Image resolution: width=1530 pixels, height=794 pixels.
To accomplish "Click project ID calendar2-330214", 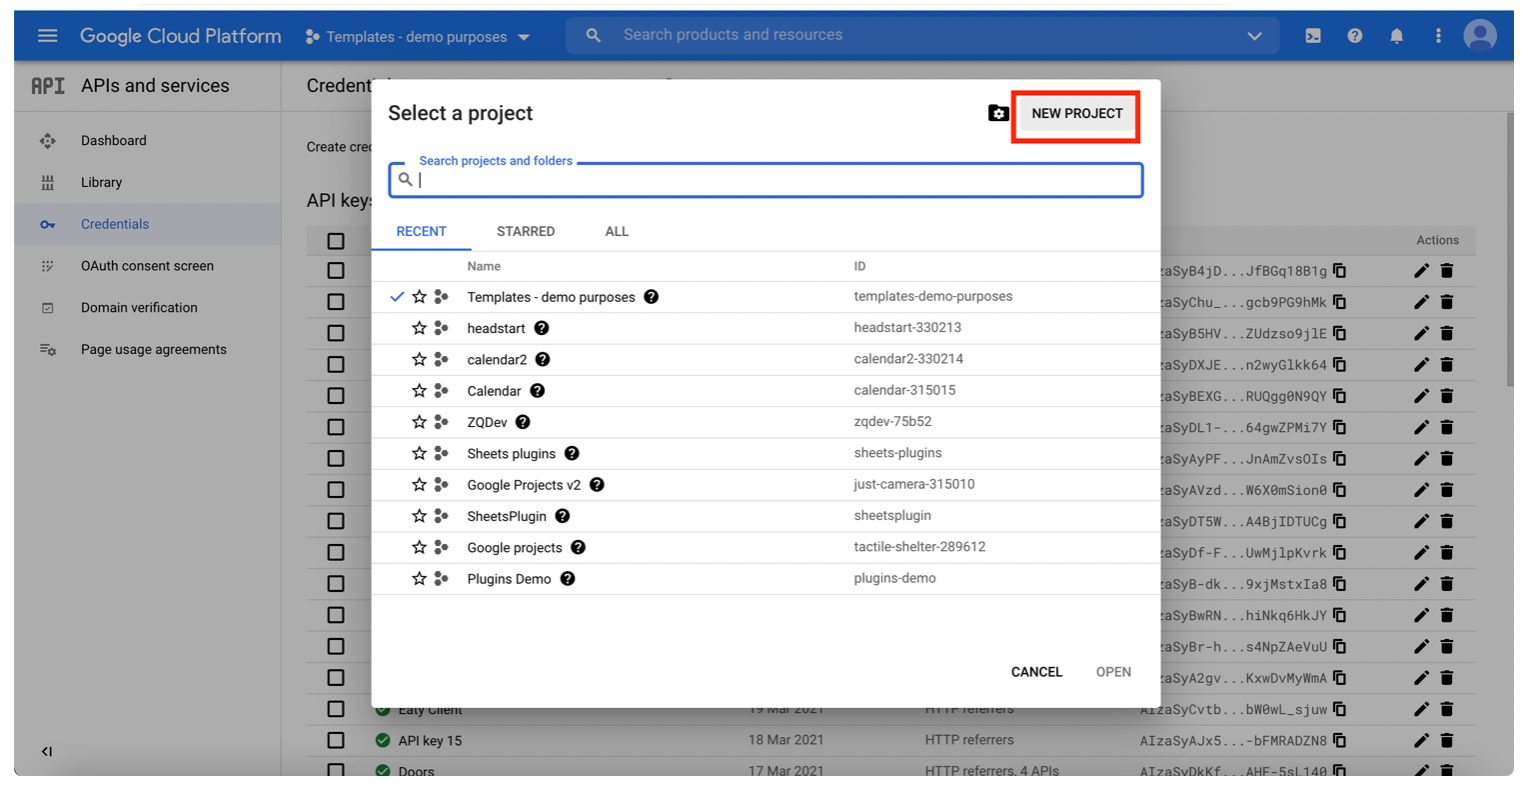I will pos(909,359).
